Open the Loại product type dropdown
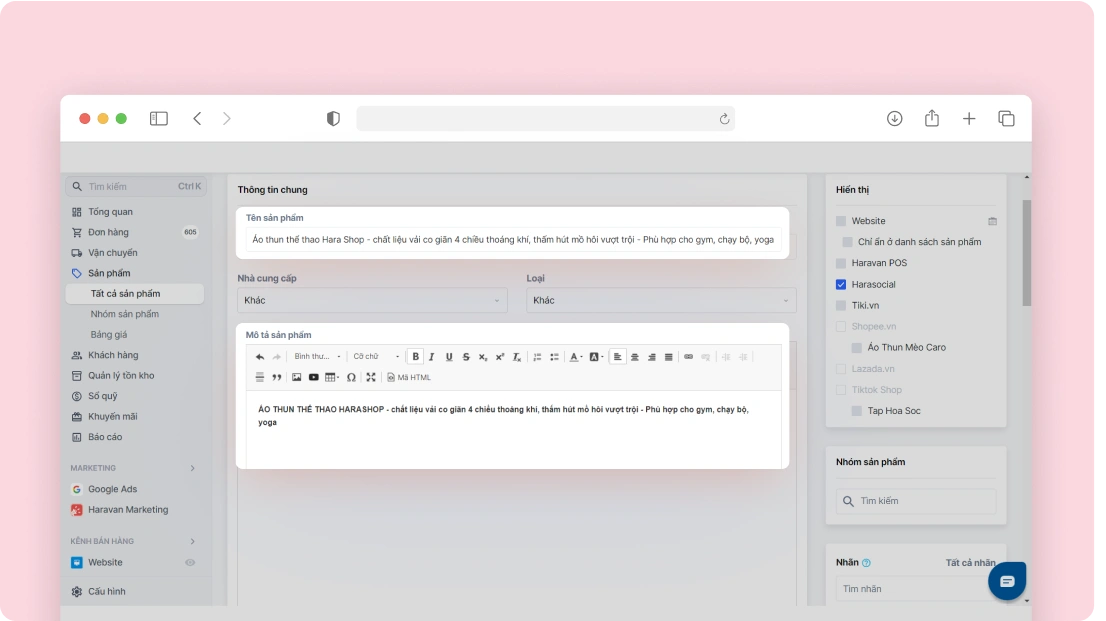1106x621 pixels. pyautogui.click(x=661, y=300)
